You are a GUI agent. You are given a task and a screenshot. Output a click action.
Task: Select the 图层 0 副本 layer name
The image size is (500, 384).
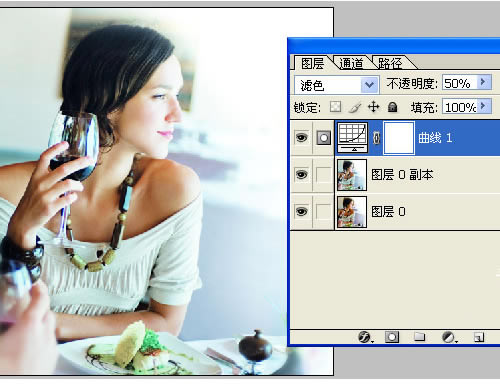coord(402,175)
